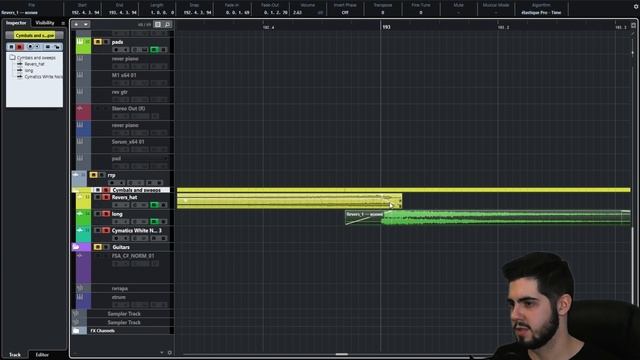Select the Serum_x64 01 track
The height and width of the screenshot is (360, 640).
tap(128, 142)
